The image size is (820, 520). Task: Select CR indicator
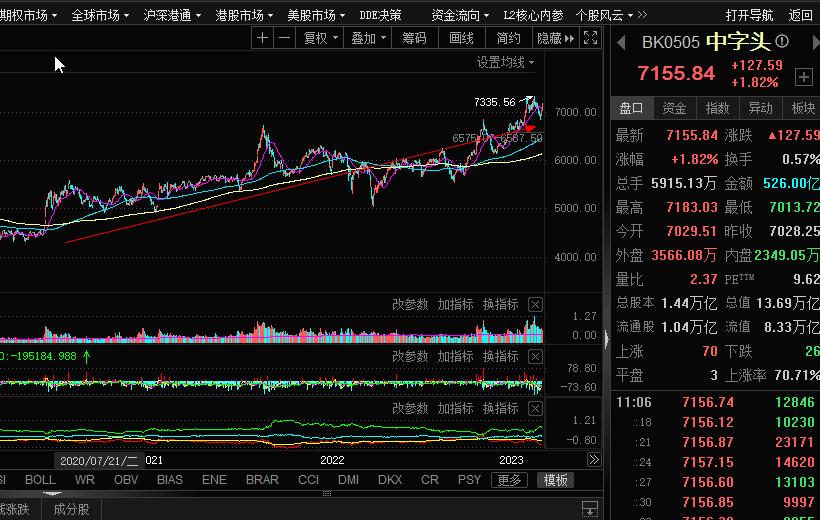tap(430, 480)
